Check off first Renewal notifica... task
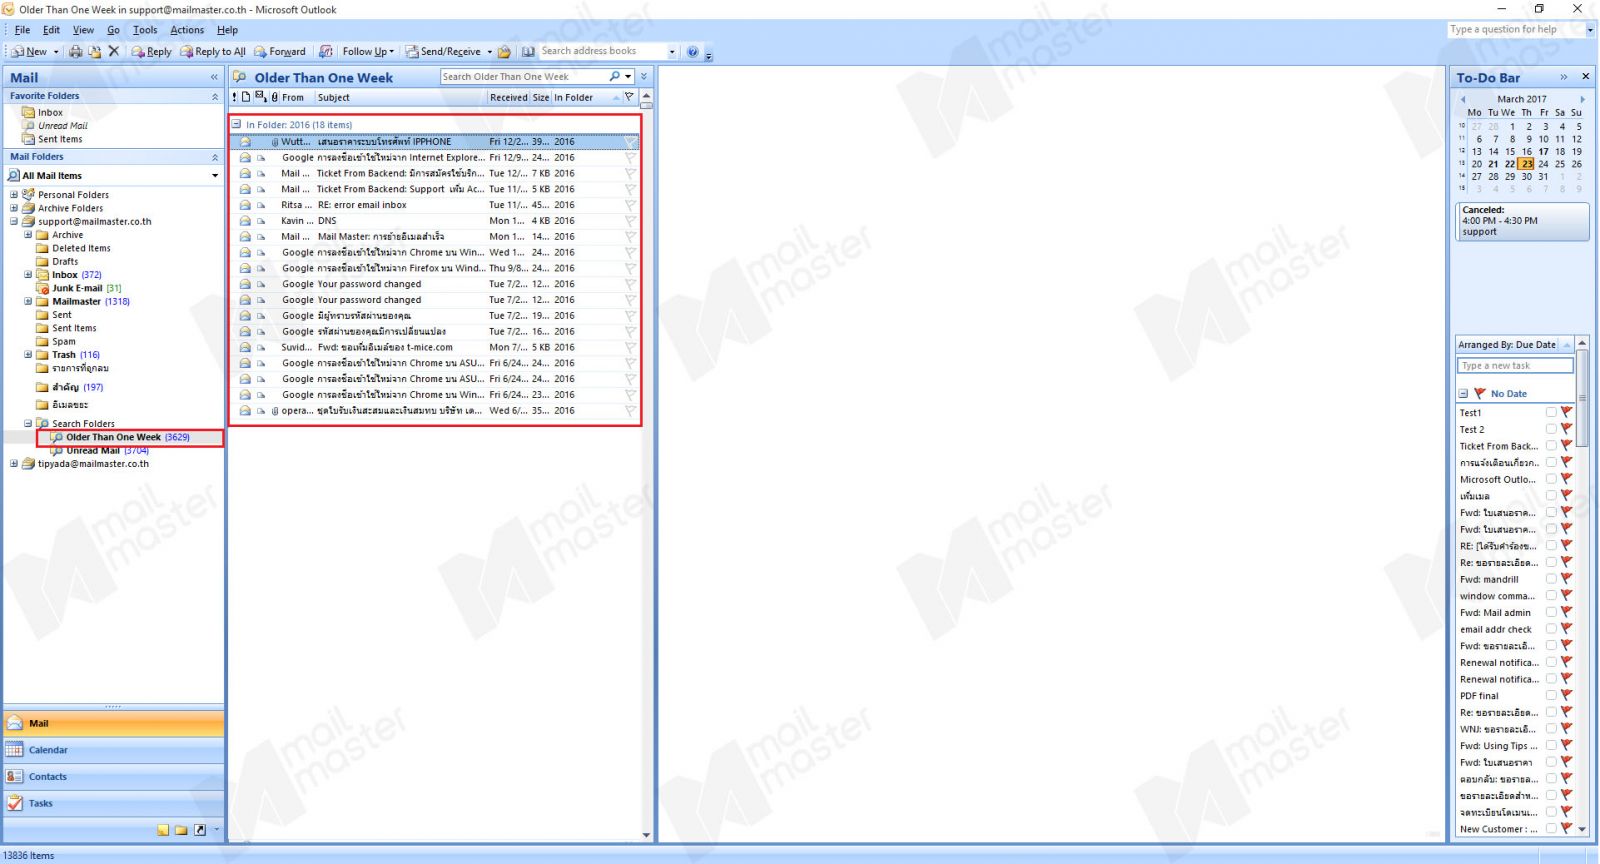The width and height of the screenshot is (1600, 864). pyautogui.click(x=1551, y=662)
